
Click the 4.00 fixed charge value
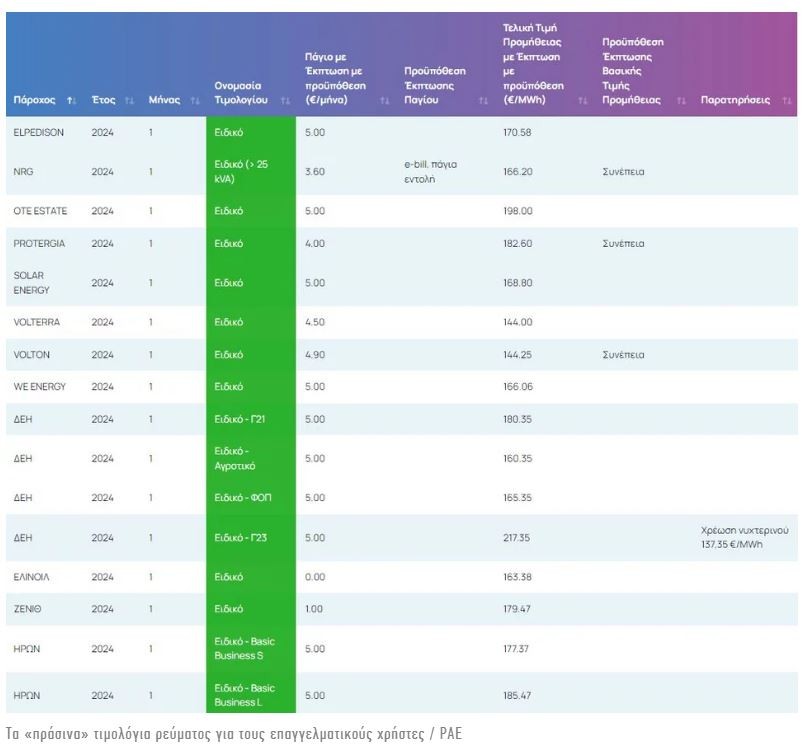(315, 243)
